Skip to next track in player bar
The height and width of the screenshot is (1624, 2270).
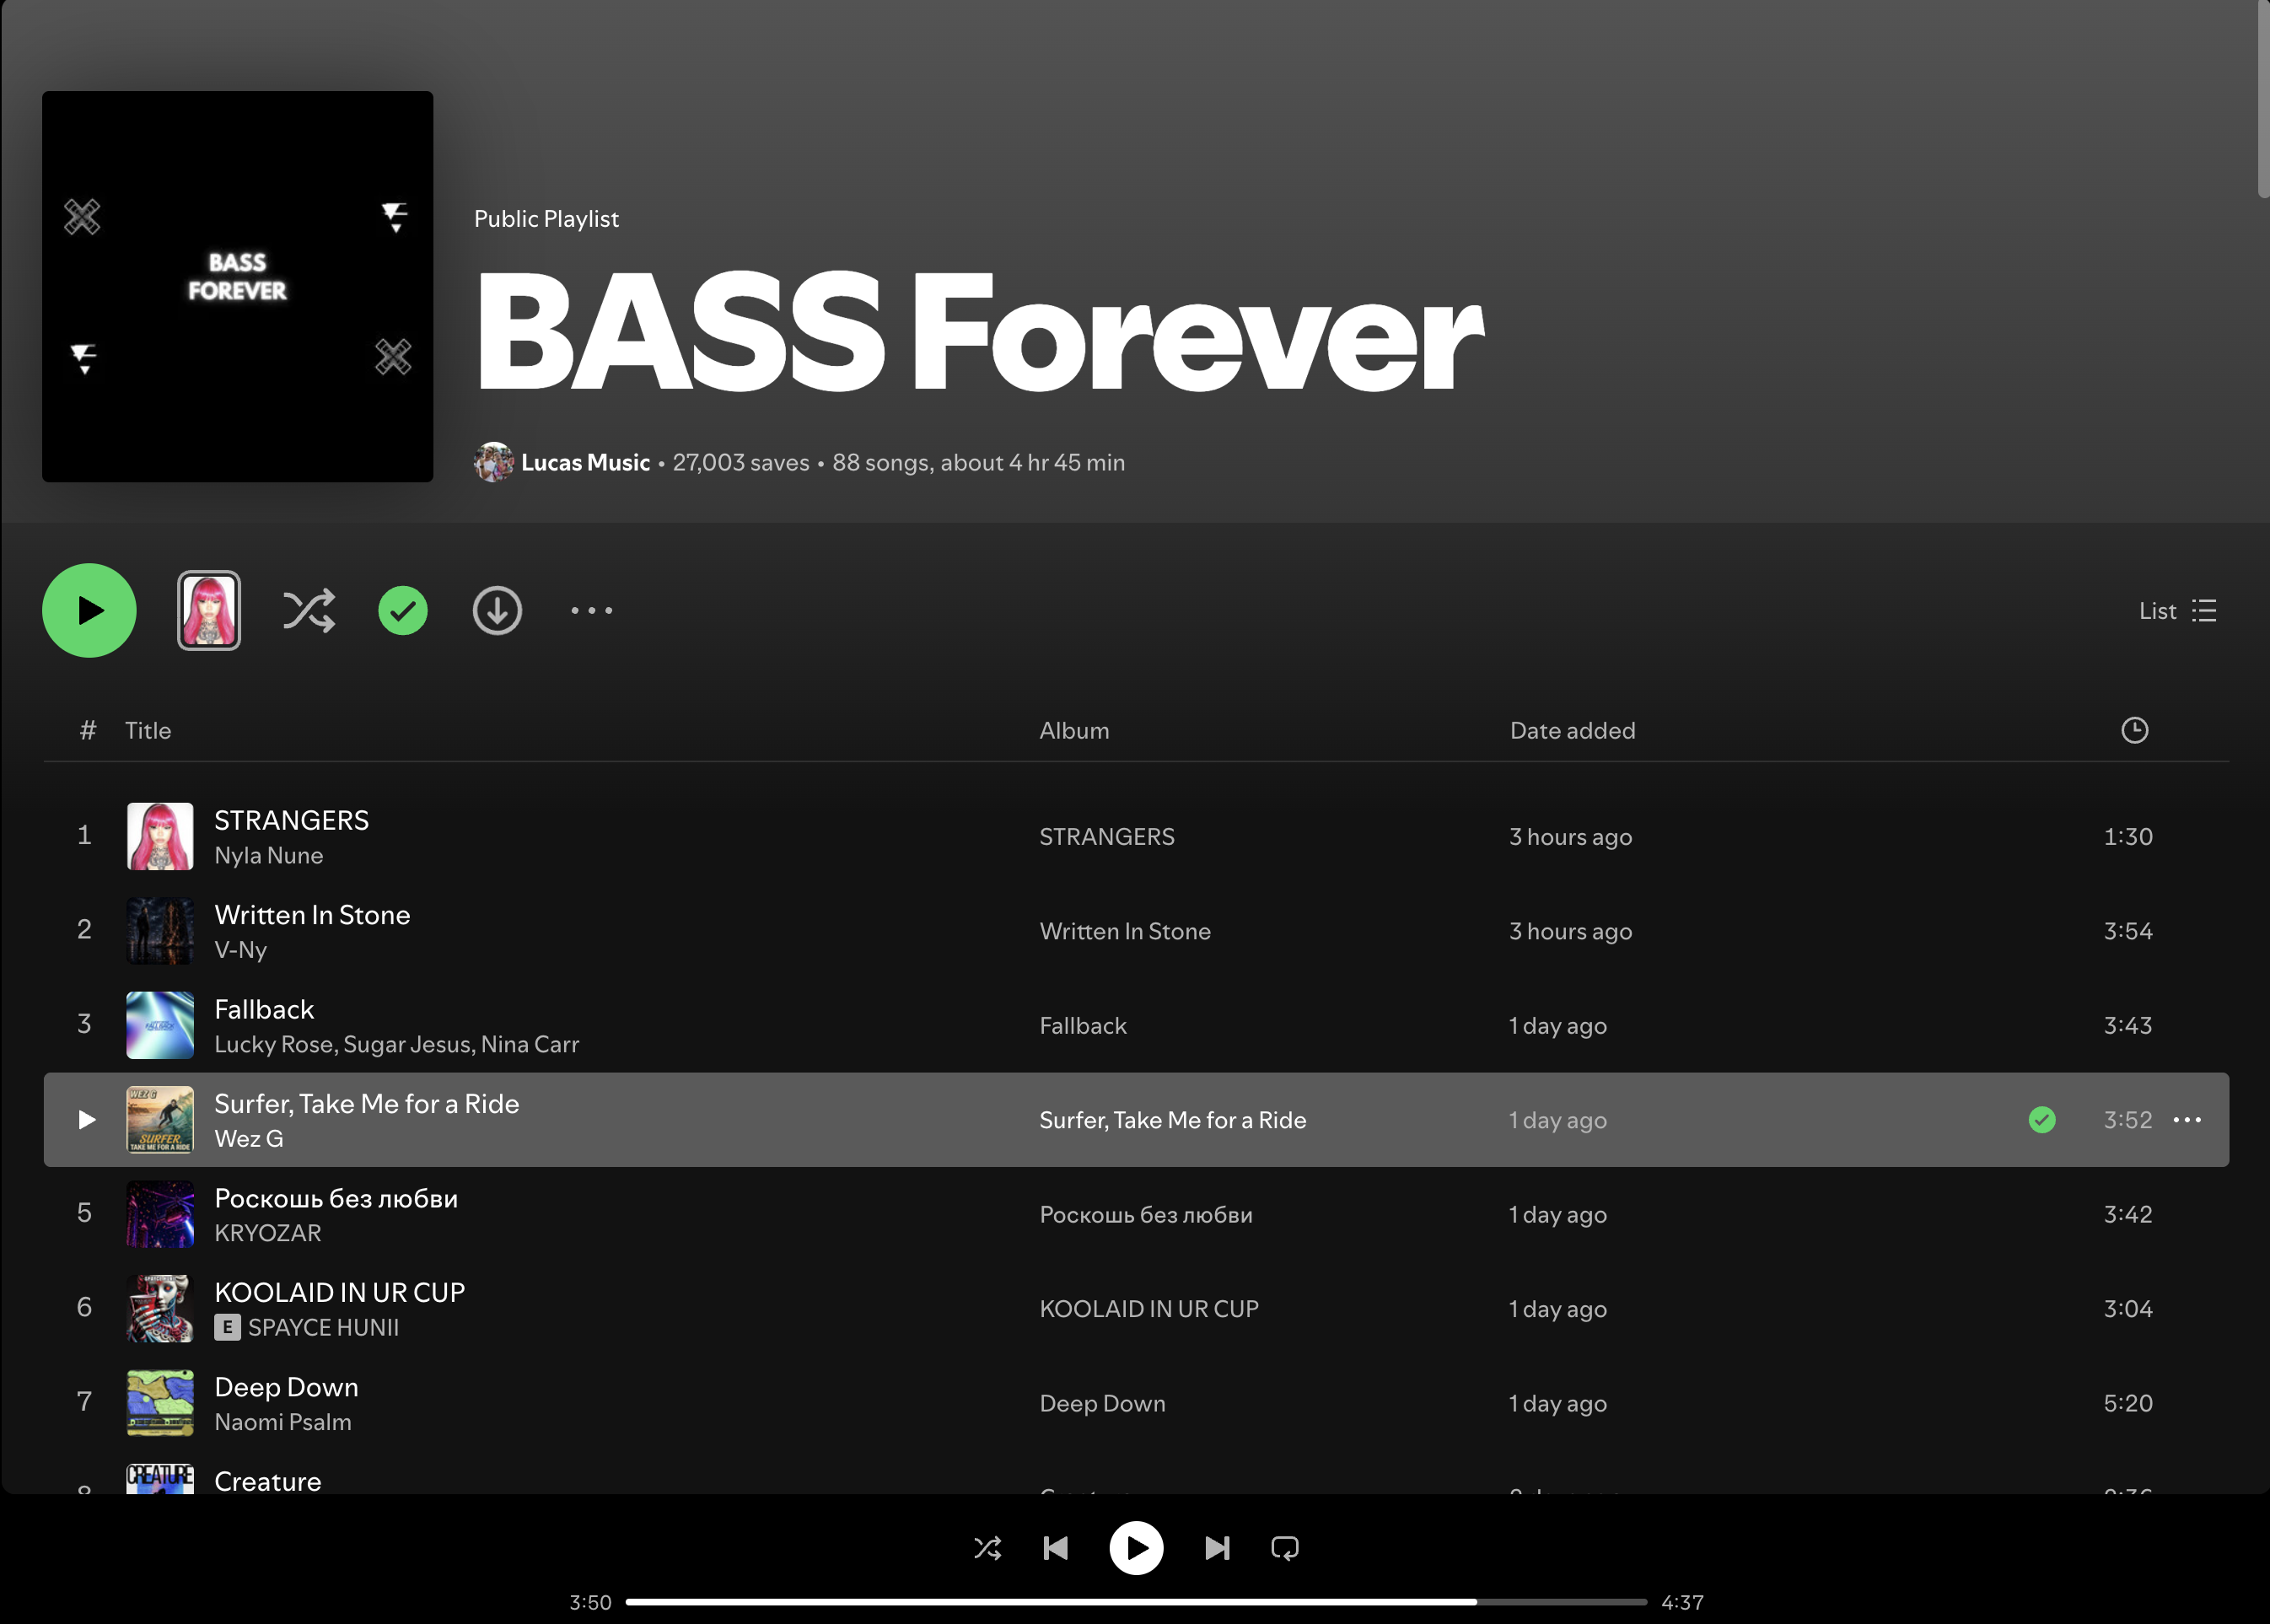click(1217, 1548)
